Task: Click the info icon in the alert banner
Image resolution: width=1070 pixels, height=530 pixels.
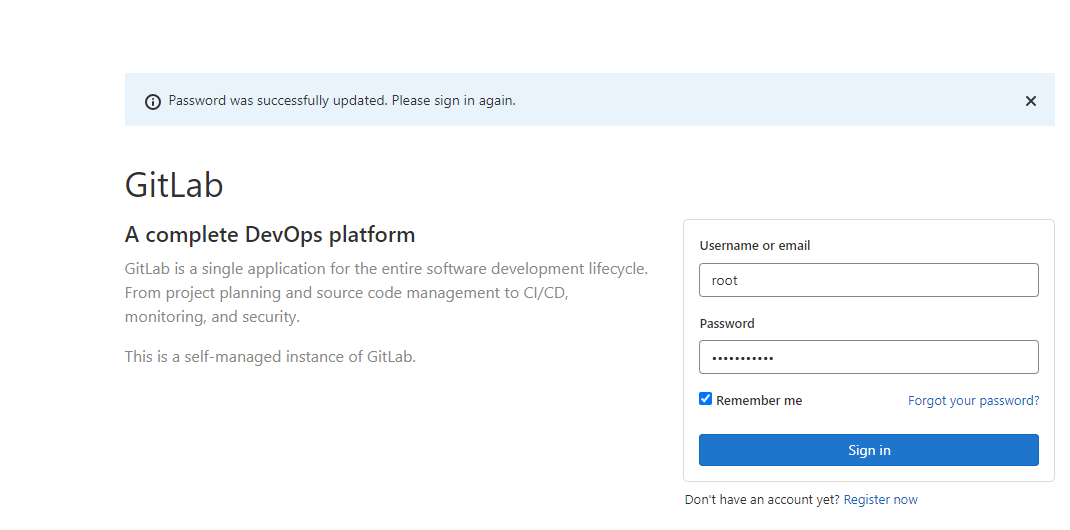Action: pos(153,102)
